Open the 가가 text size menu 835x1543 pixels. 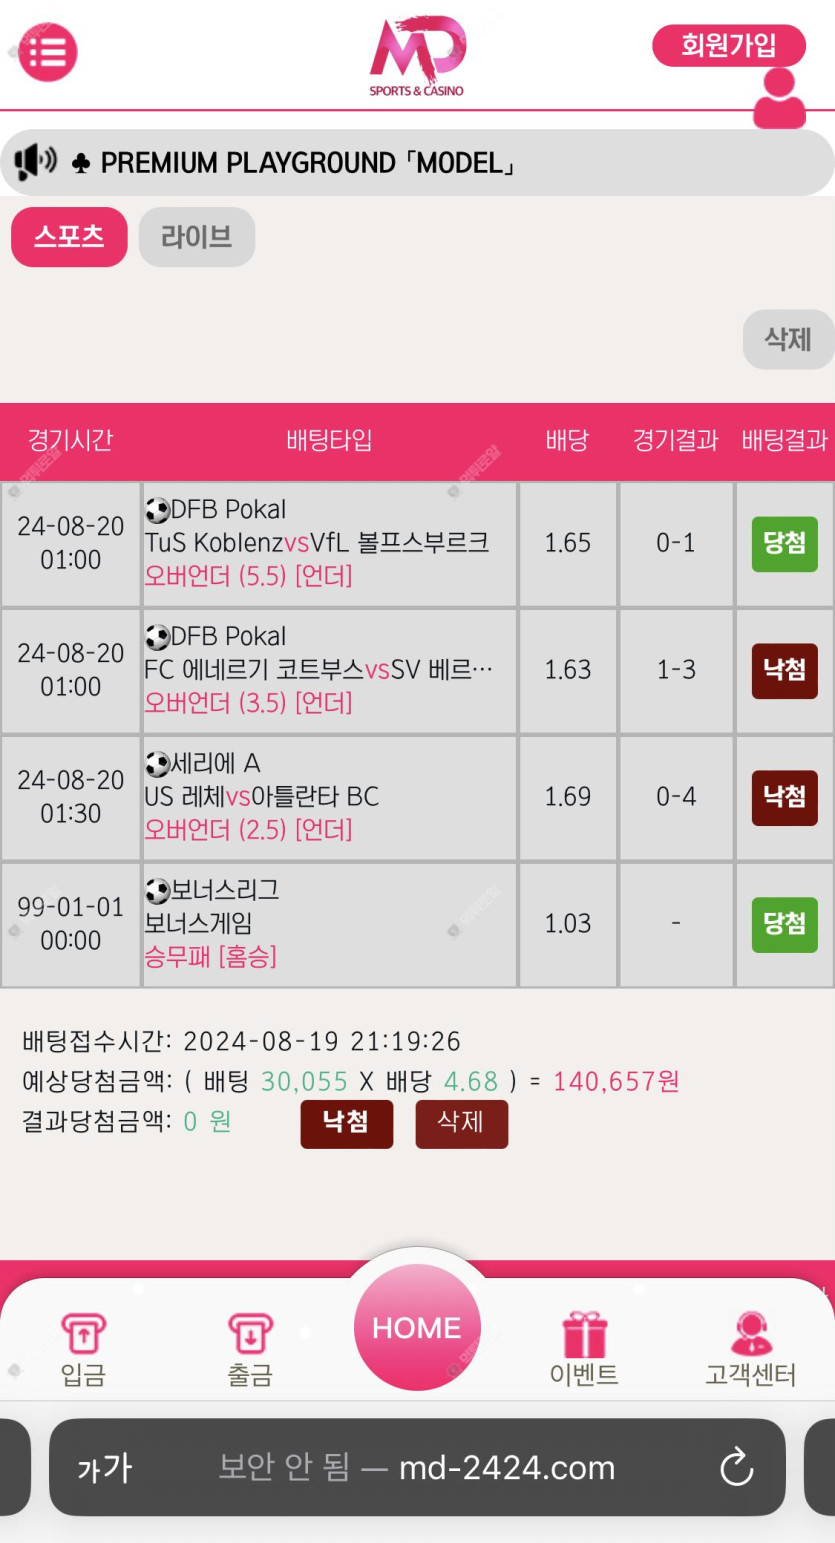tap(104, 1468)
